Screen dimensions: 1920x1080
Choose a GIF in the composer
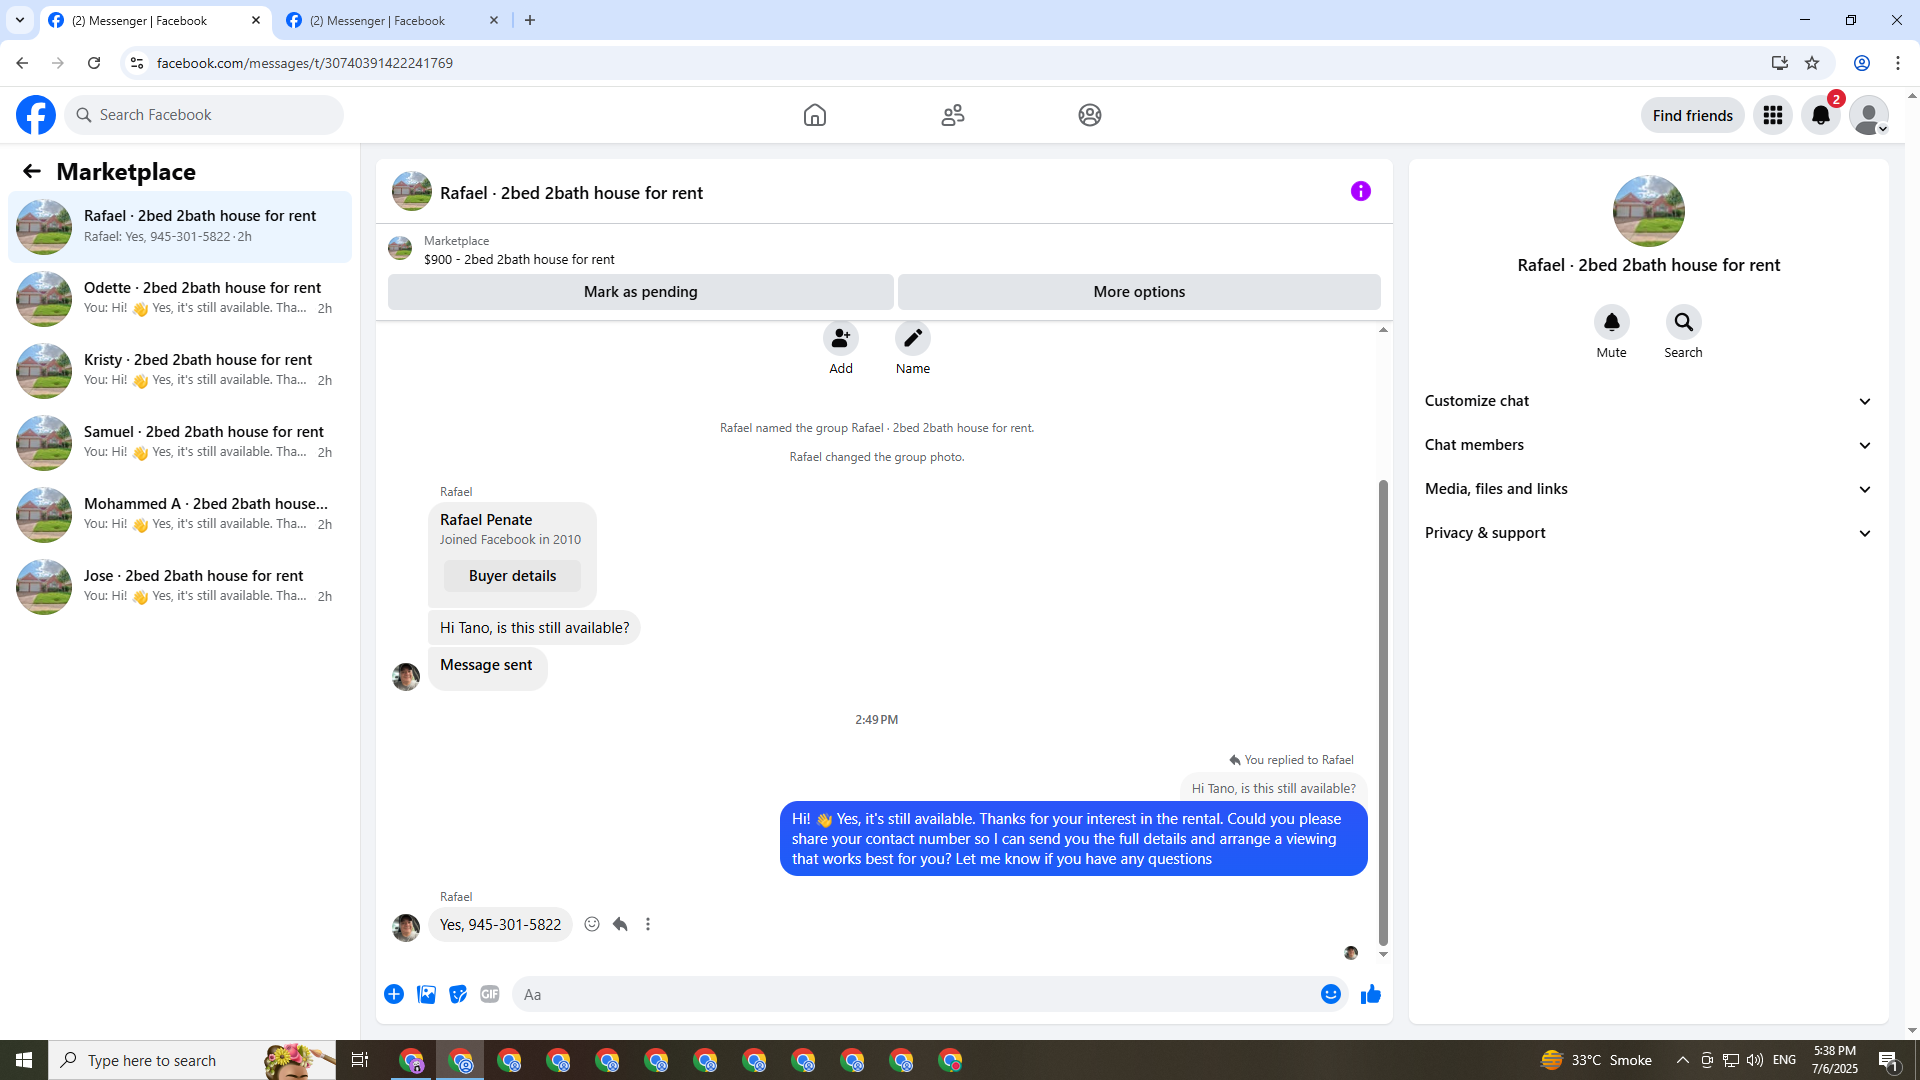click(490, 995)
